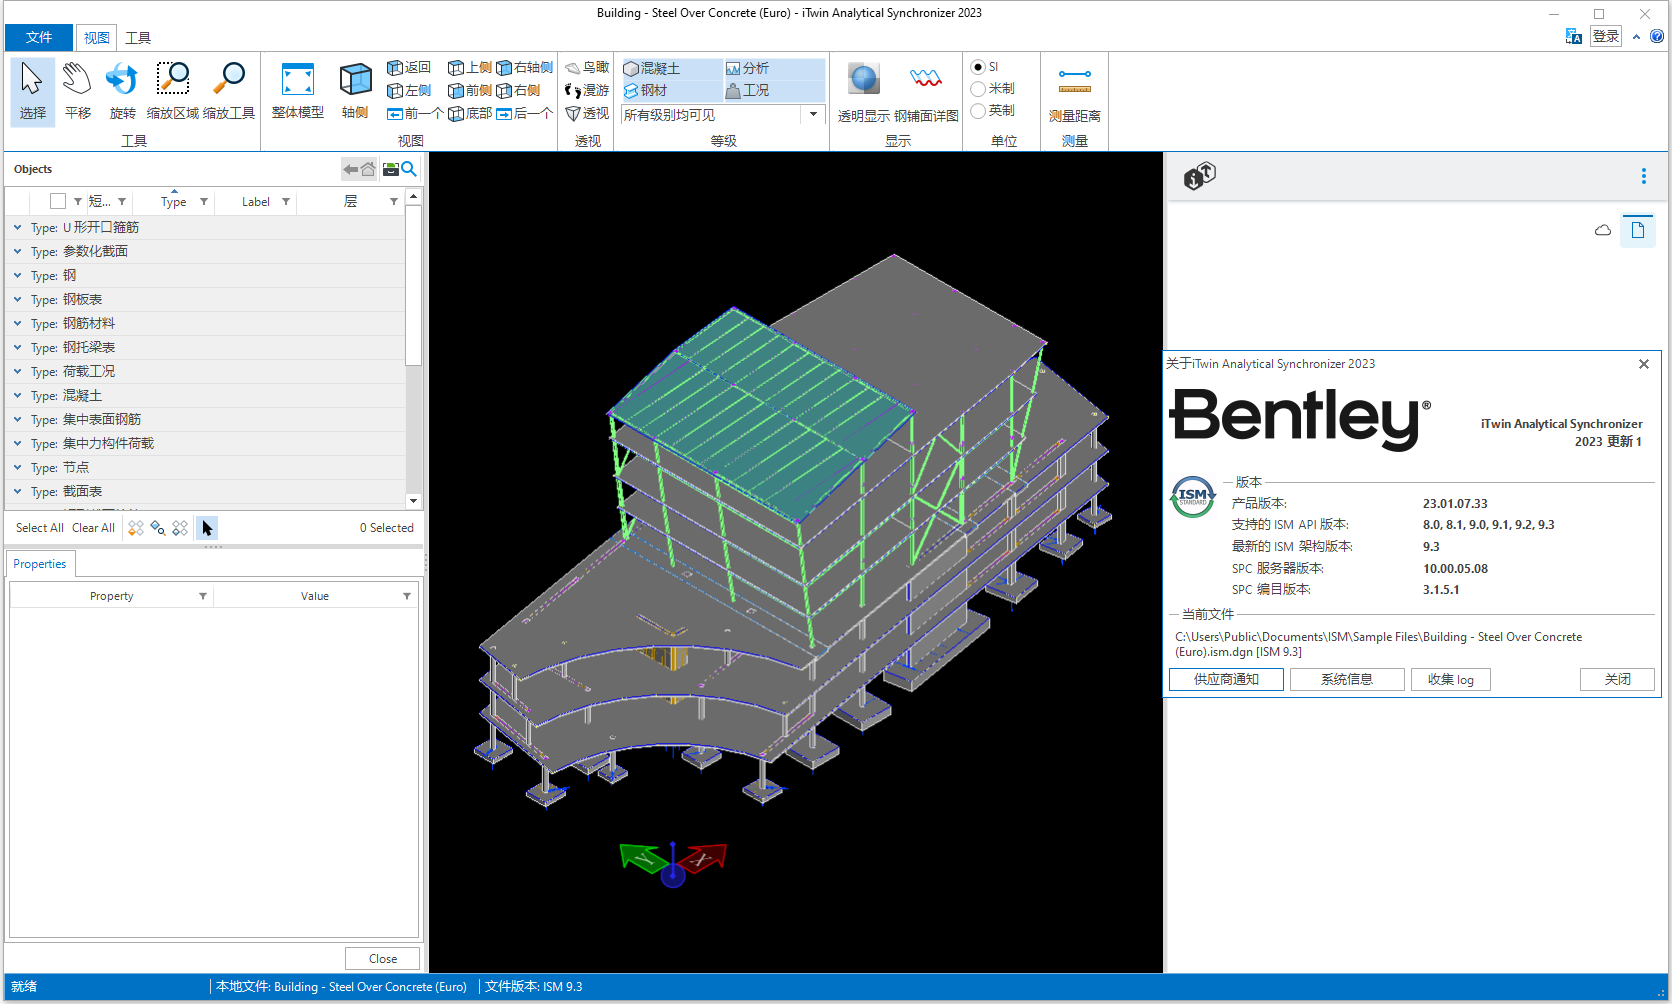1672x1004 pixels.
Task: Switch to 右侧 right view
Action: click(519, 91)
